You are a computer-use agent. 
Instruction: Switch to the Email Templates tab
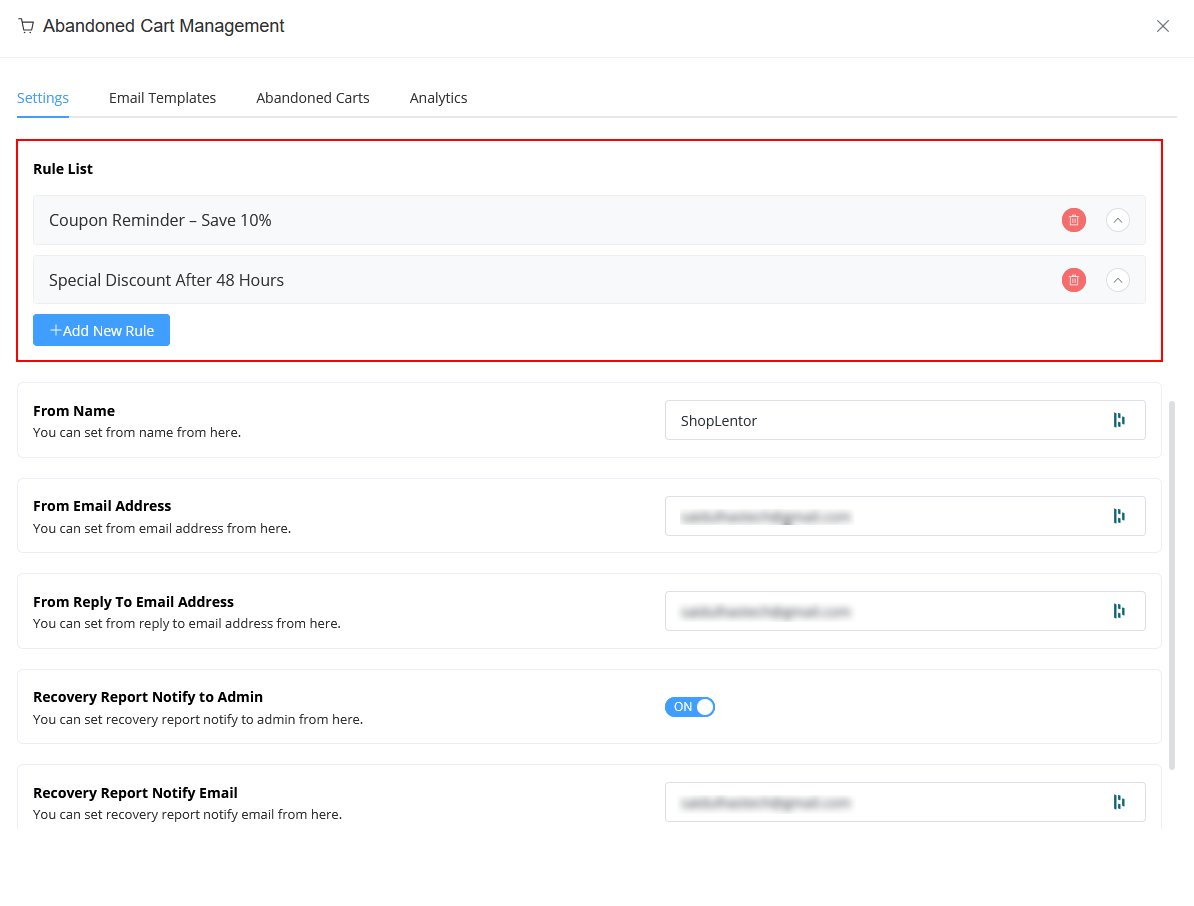[162, 97]
